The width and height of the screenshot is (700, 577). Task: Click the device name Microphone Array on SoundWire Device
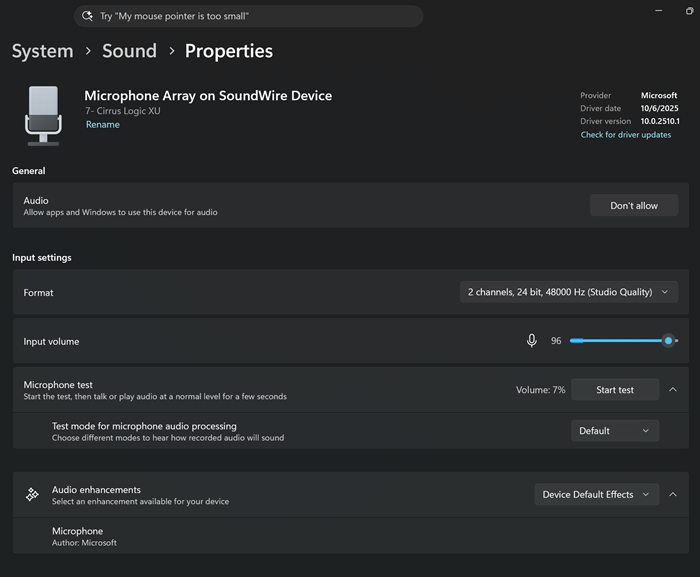208,96
